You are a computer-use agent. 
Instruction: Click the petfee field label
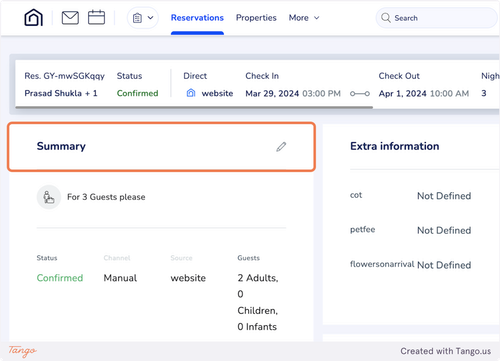[363, 230]
